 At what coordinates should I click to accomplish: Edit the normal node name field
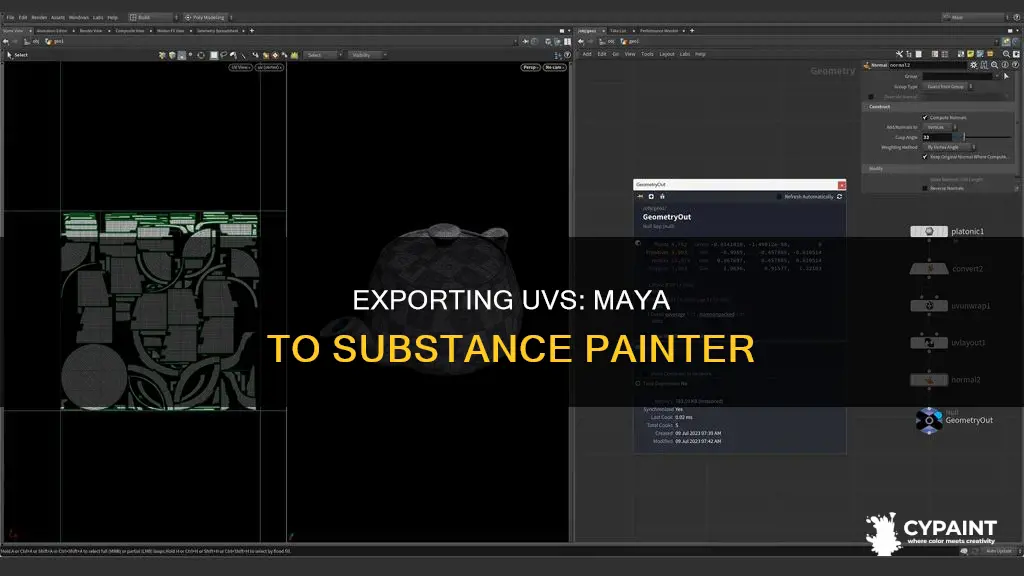[927, 65]
